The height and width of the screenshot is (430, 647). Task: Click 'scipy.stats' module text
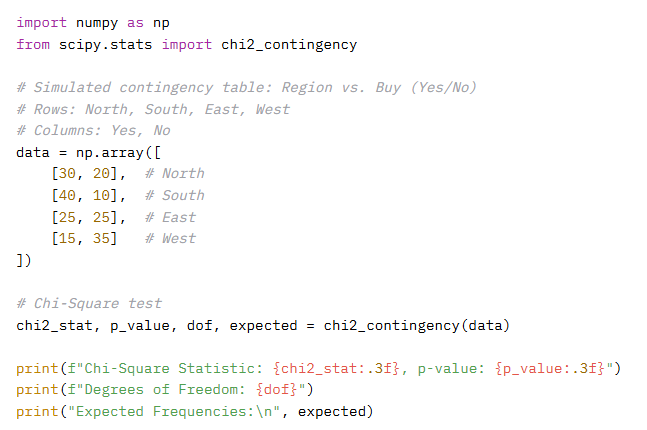(106, 45)
